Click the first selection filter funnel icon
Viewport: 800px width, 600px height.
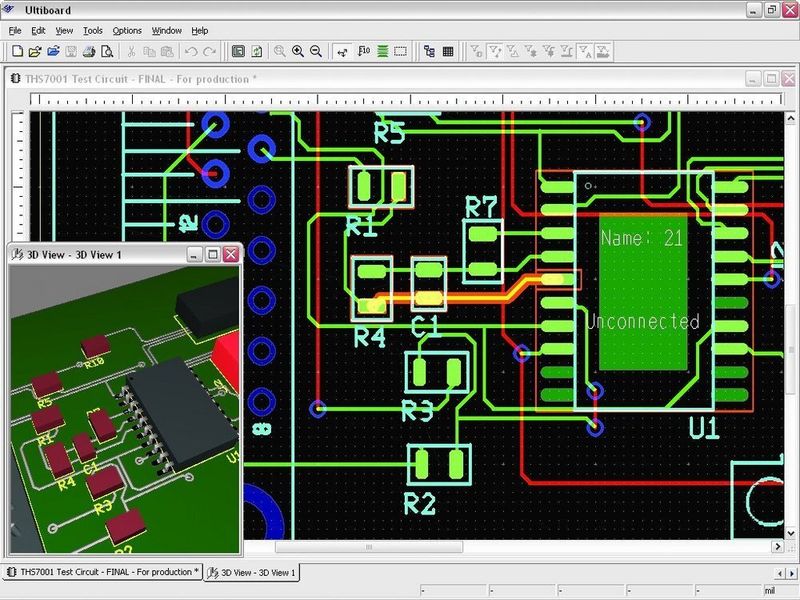click(x=476, y=51)
